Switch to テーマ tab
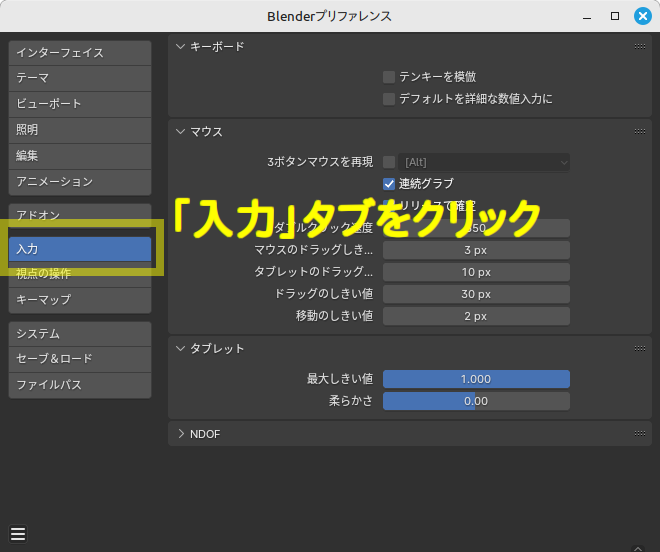The height and width of the screenshot is (552, 660). pyautogui.click(x=80, y=78)
